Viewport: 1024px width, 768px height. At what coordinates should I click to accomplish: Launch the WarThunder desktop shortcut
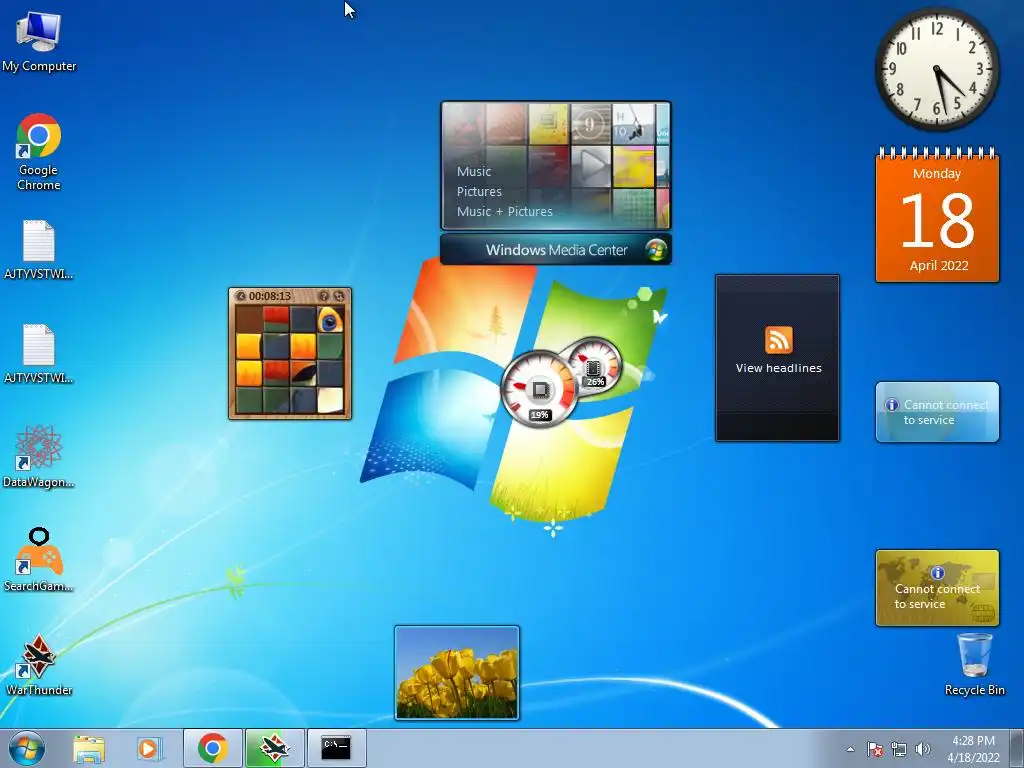[39, 664]
